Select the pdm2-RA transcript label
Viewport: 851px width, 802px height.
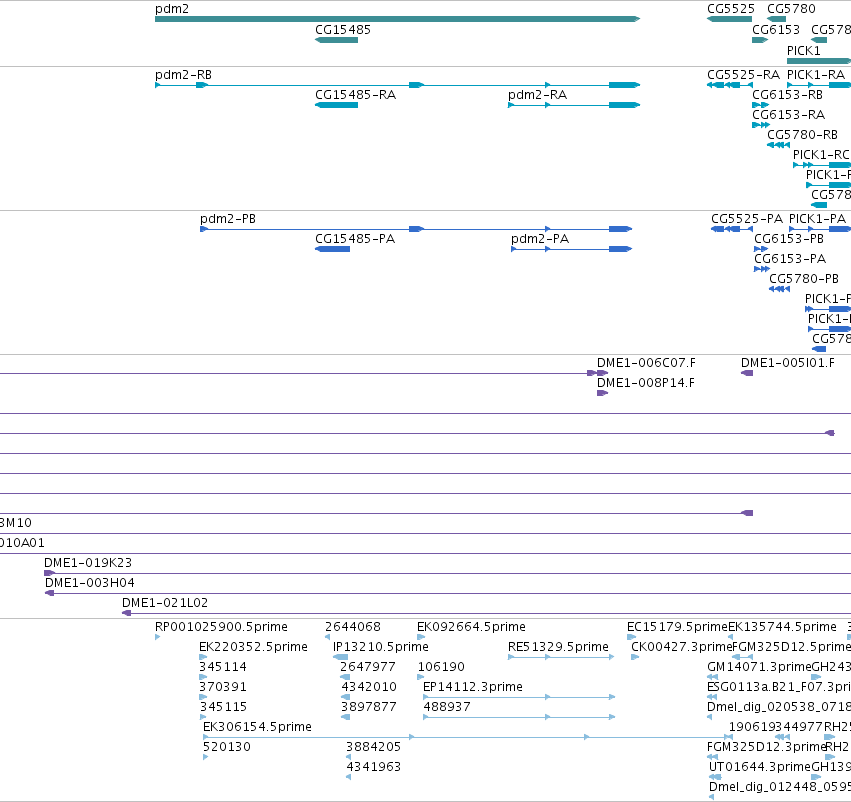click(537, 95)
